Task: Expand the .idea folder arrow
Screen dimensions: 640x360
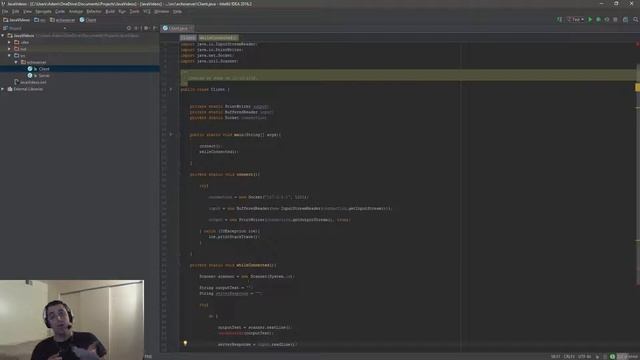Action: [x=9, y=42]
